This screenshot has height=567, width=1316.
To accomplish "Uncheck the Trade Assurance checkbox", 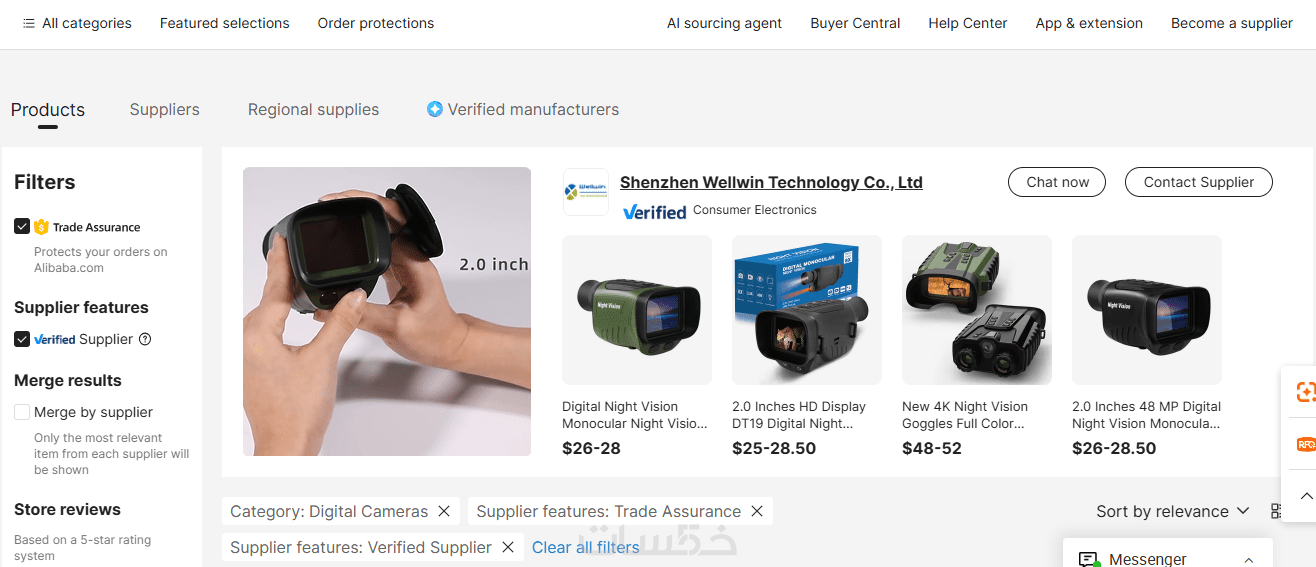I will [22, 227].
